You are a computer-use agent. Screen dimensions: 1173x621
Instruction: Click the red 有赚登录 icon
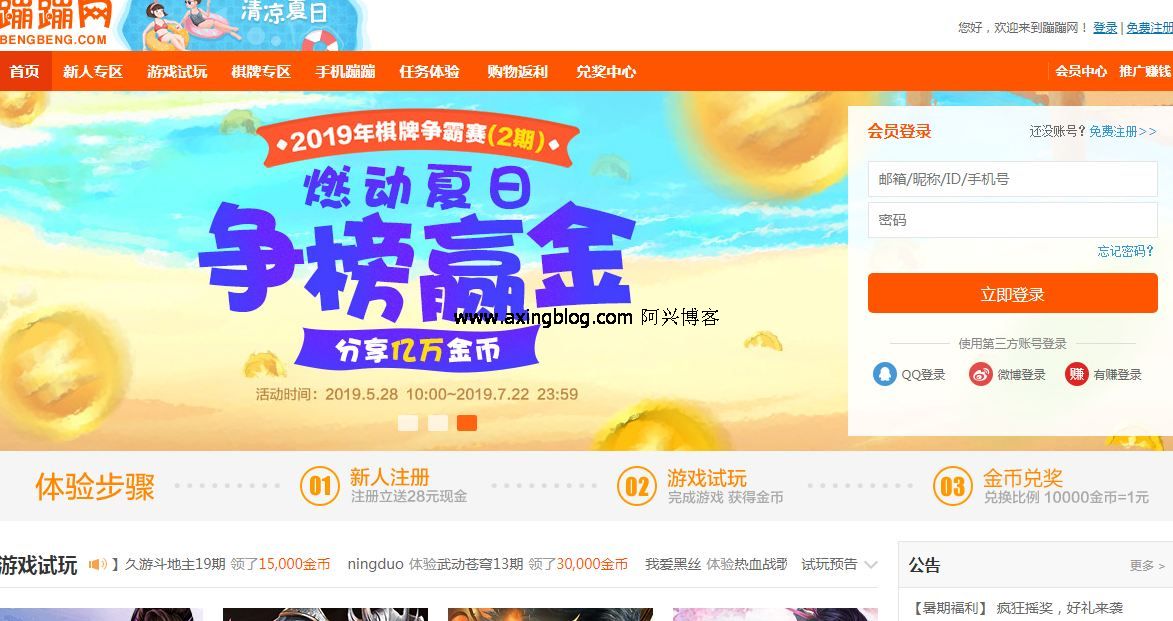coord(1076,374)
